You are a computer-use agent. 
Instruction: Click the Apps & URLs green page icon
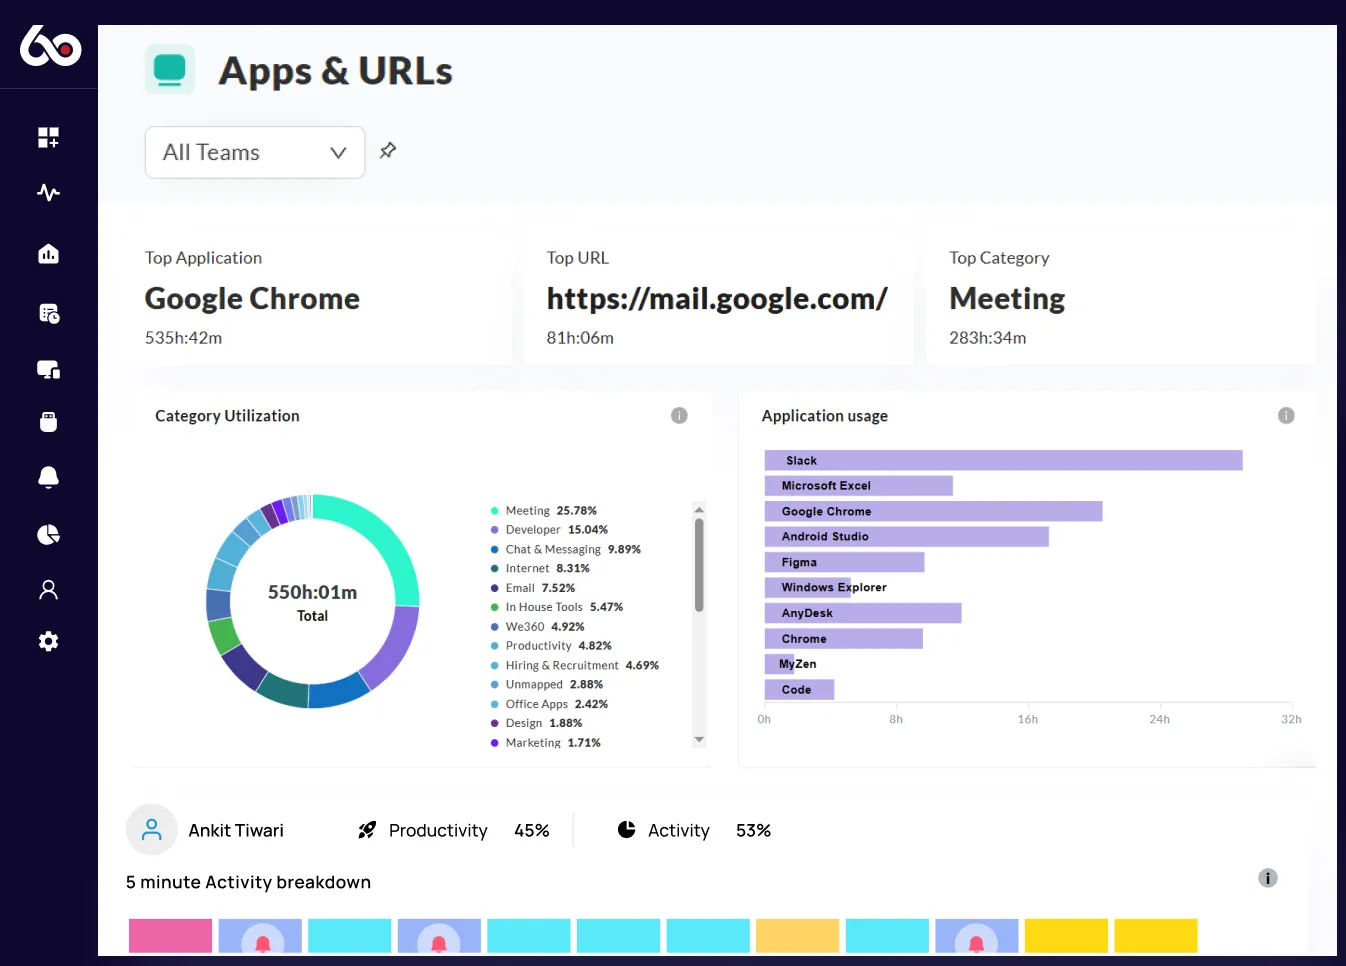click(170, 69)
